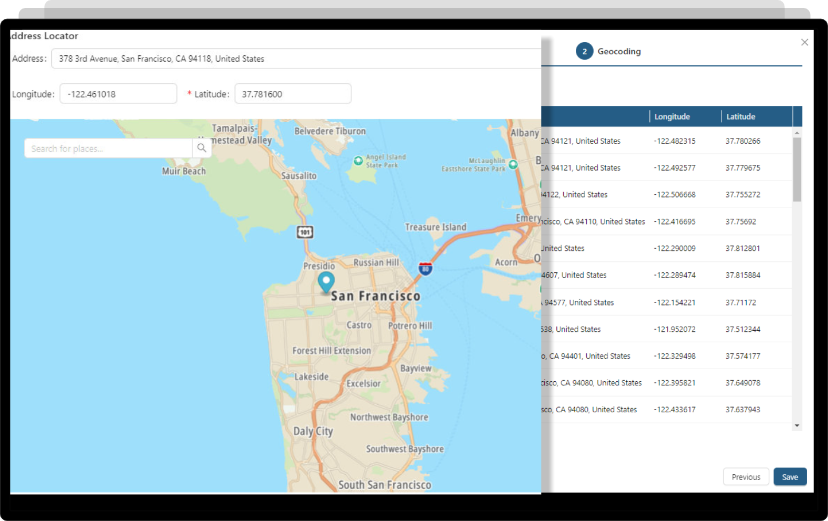Click the Latitude column header
Screen dimensions: 828x521
pos(740,117)
